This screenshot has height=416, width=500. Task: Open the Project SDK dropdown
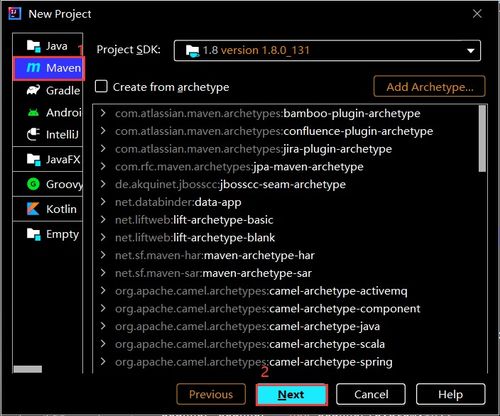pyautogui.click(x=327, y=50)
